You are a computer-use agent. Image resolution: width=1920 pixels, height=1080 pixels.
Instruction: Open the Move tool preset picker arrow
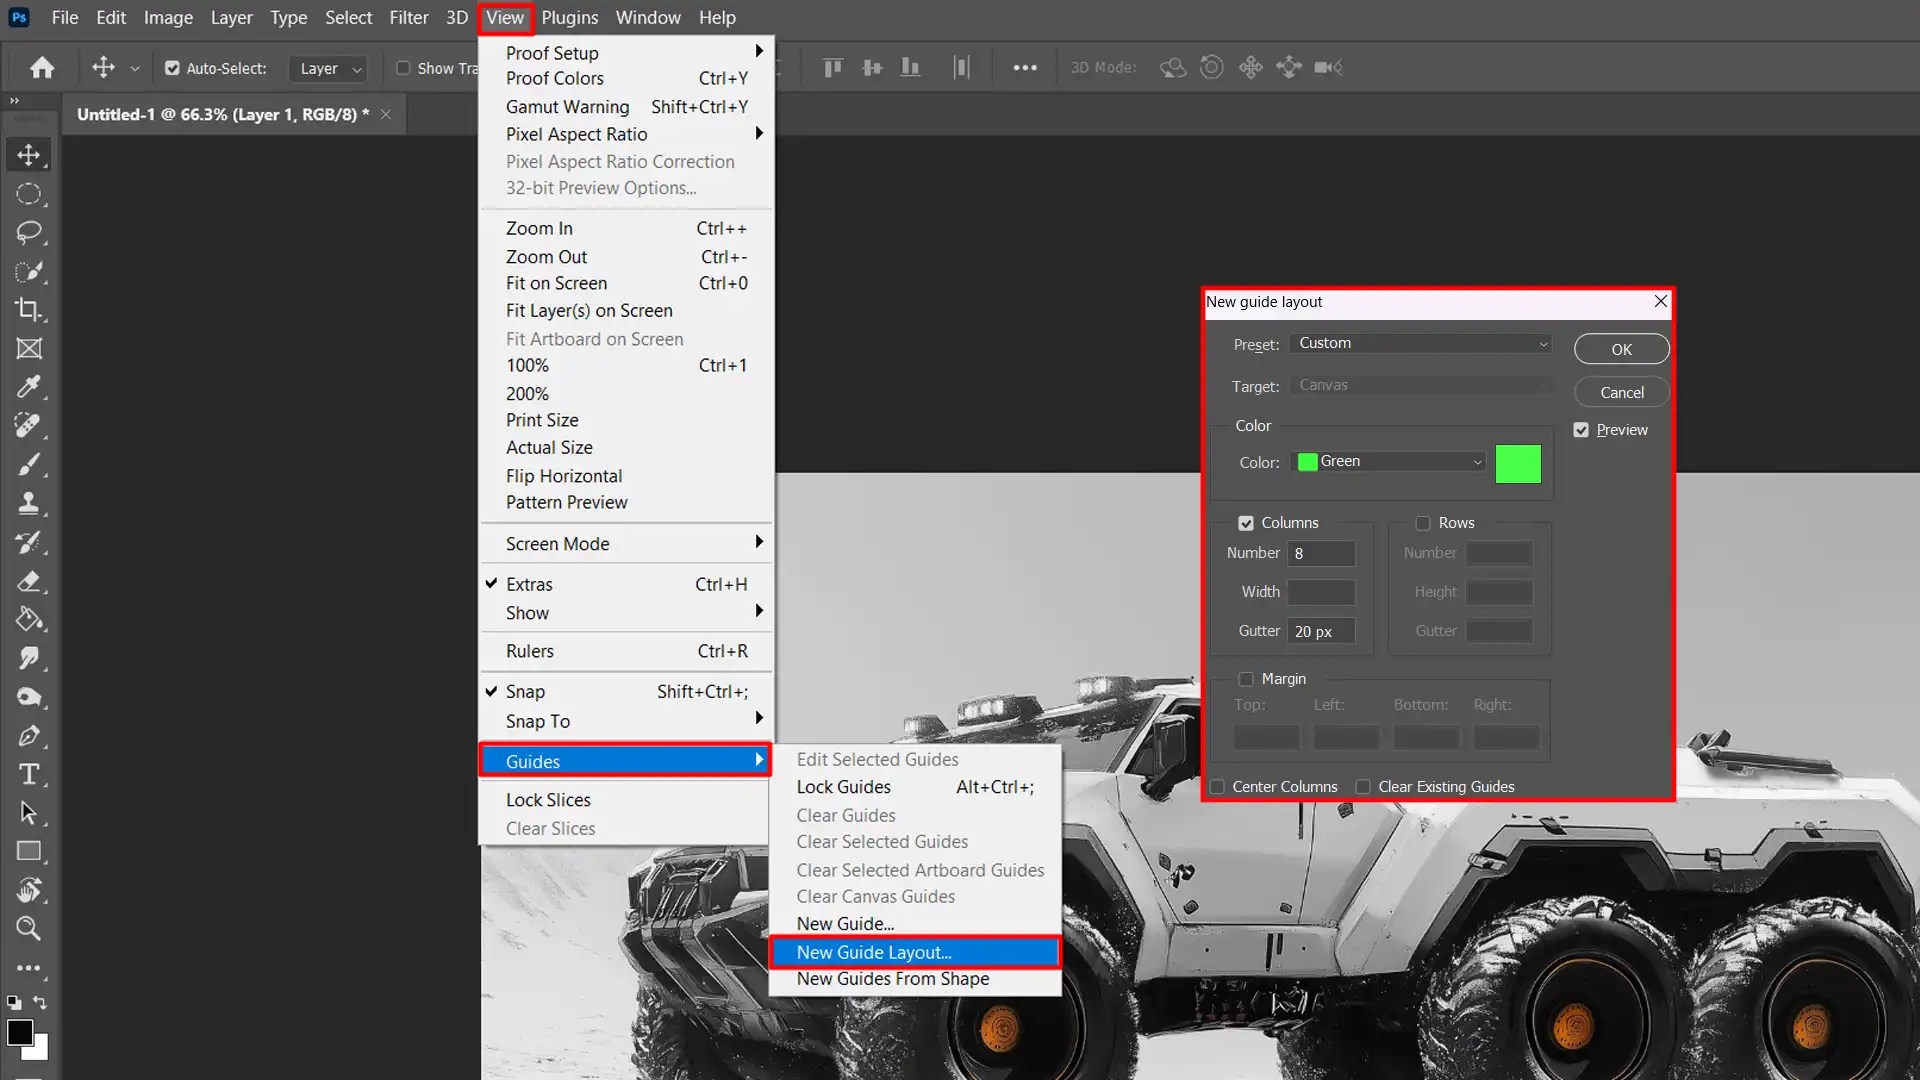tap(135, 68)
